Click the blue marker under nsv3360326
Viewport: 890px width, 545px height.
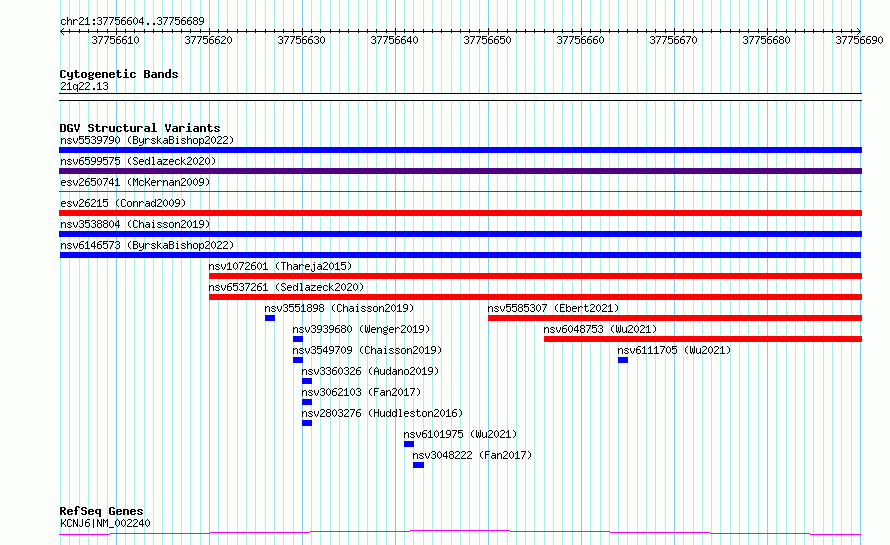307,381
